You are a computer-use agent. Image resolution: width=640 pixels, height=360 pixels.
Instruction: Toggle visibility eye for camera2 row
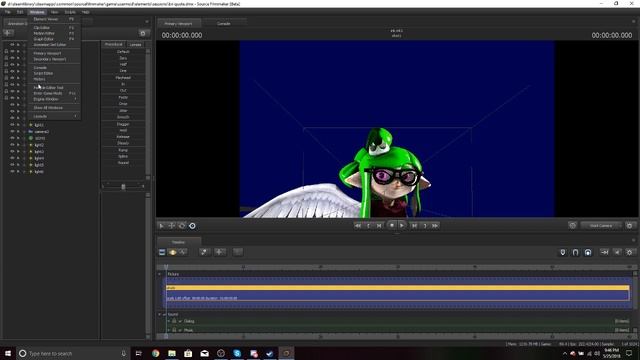point(12,132)
